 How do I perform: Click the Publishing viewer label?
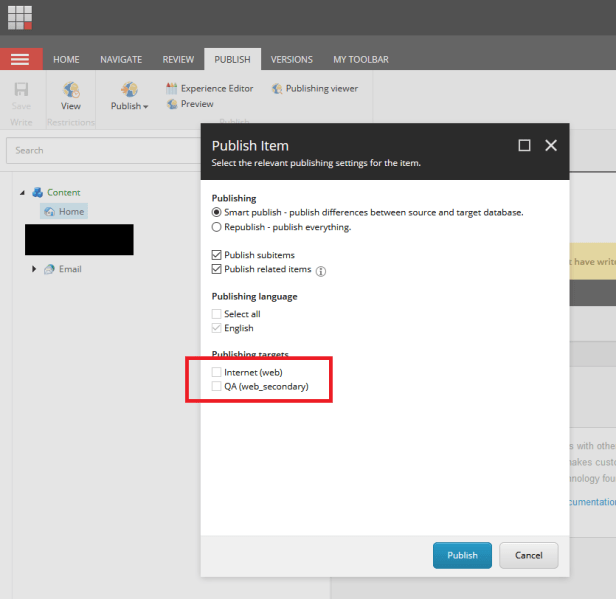(322, 88)
